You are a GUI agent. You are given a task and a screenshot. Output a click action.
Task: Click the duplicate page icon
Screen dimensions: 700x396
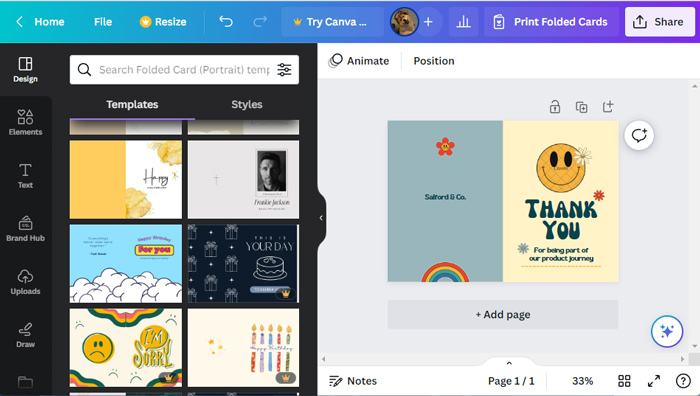click(581, 107)
